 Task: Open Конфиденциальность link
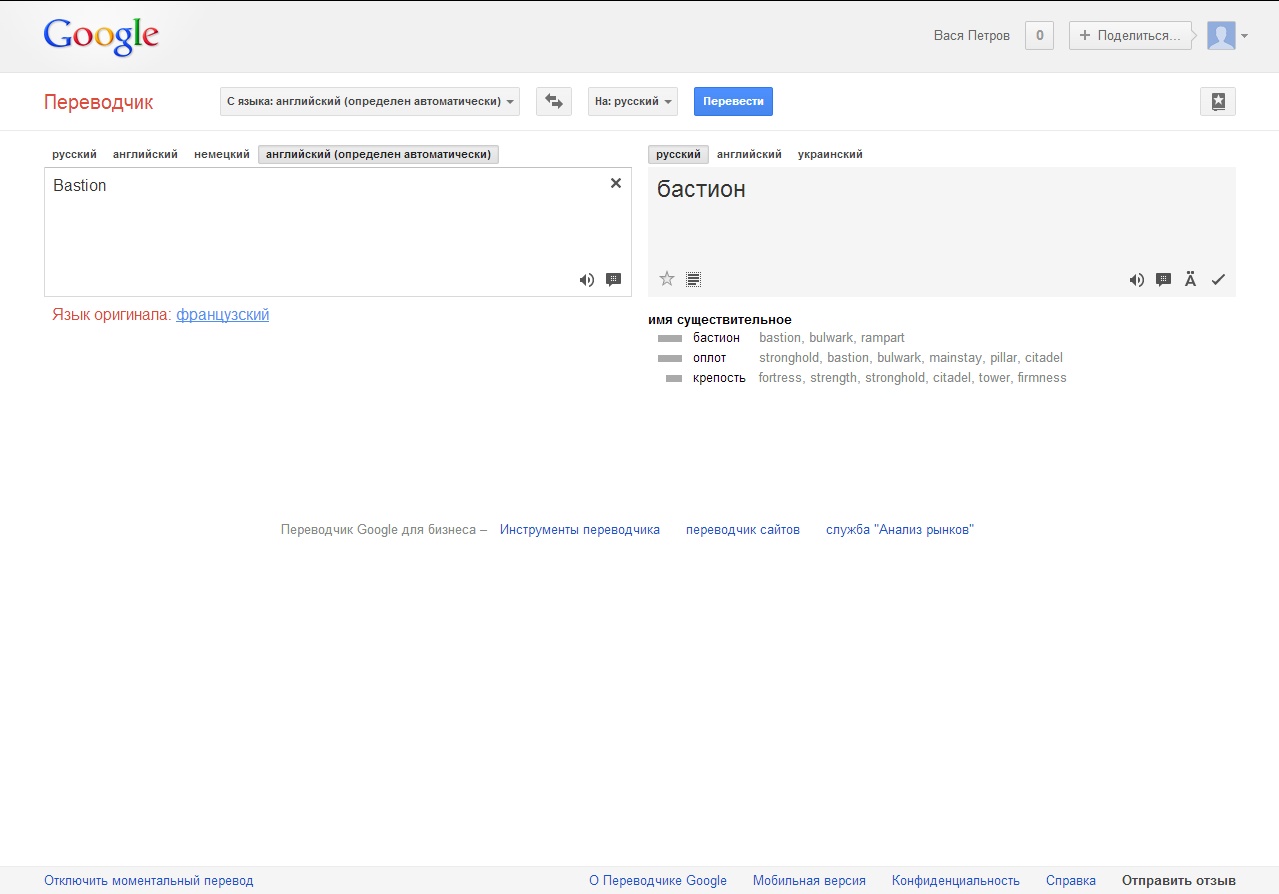pyautogui.click(x=956, y=881)
